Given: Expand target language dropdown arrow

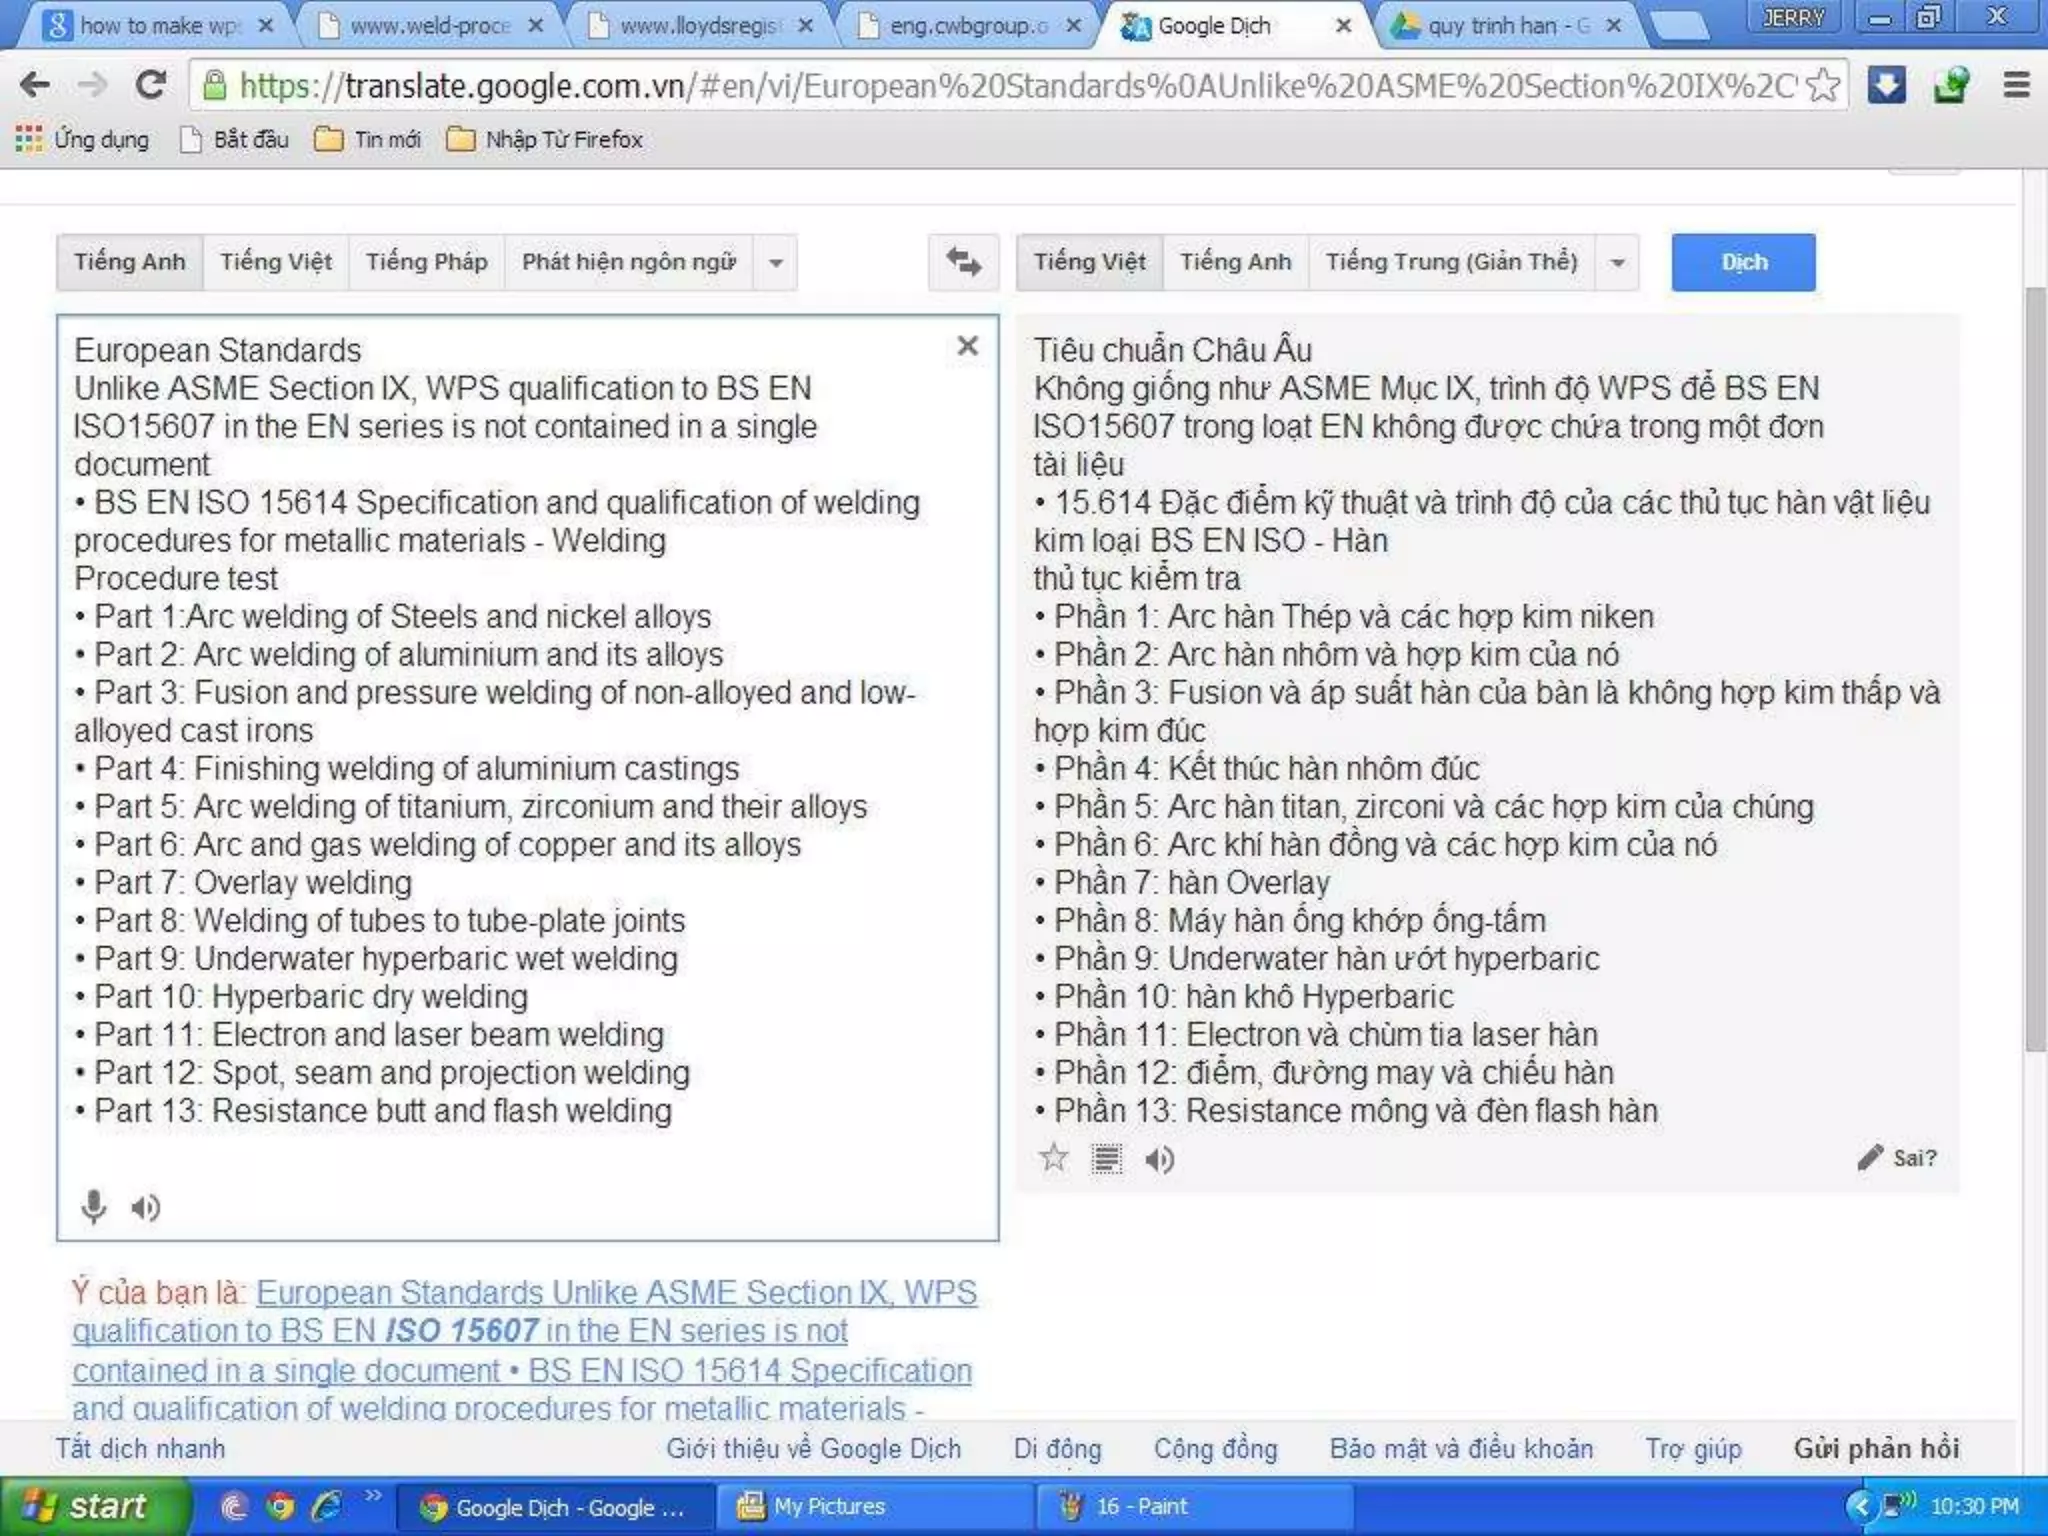Looking at the screenshot, I should pyautogui.click(x=1617, y=263).
